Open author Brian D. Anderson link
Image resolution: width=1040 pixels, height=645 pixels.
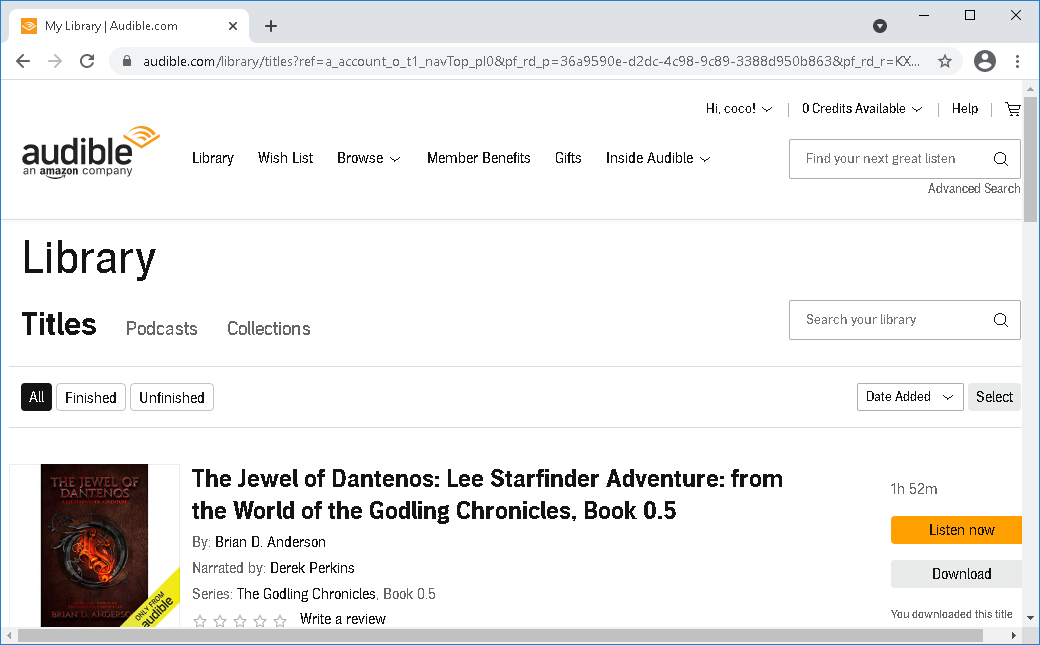point(270,542)
